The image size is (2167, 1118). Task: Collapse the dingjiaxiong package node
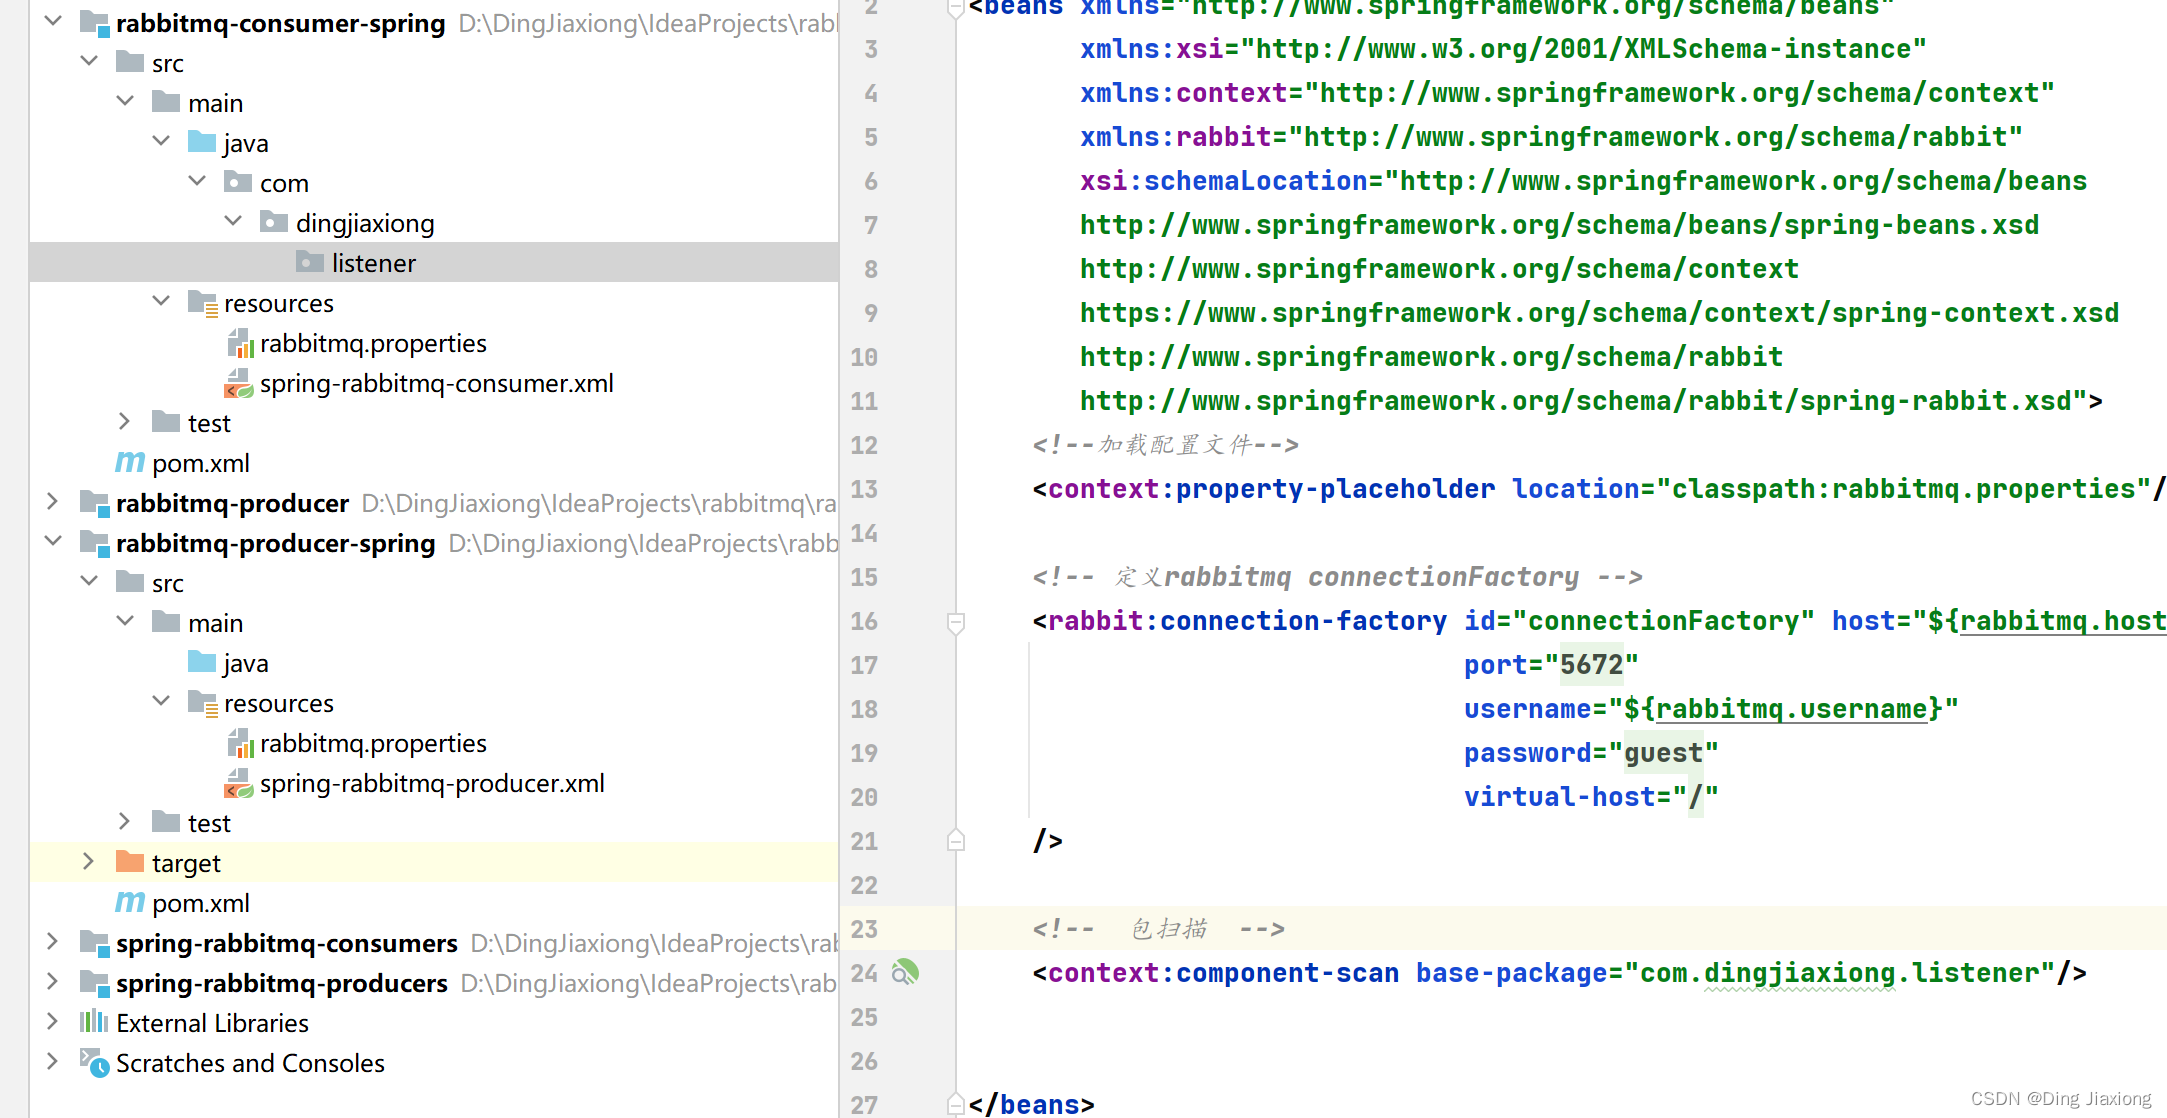tap(233, 221)
